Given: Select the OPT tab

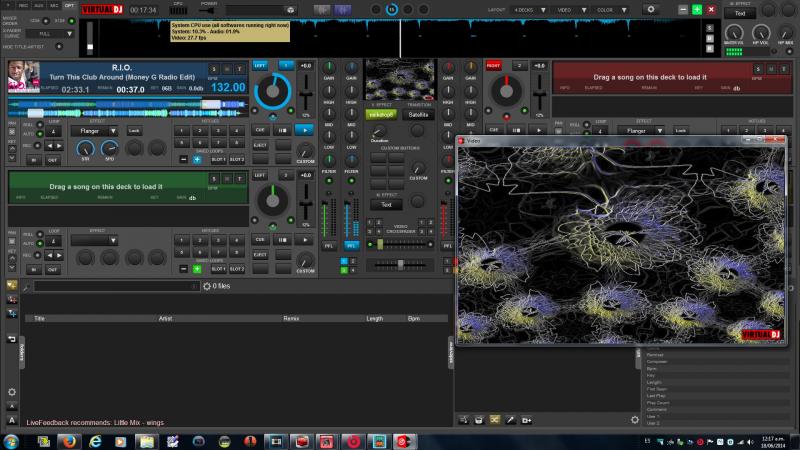Looking at the screenshot, I should pos(69,6).
